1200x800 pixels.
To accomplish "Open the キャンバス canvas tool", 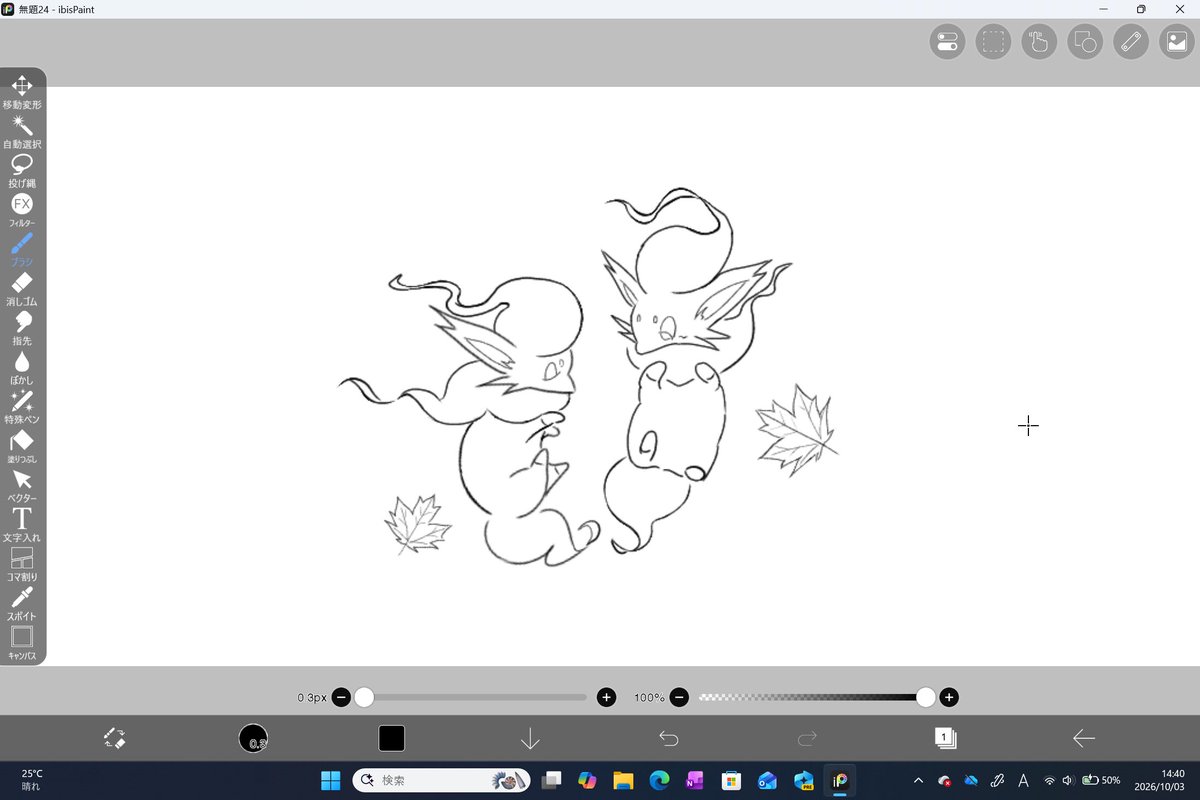I will tap(22, 643).
